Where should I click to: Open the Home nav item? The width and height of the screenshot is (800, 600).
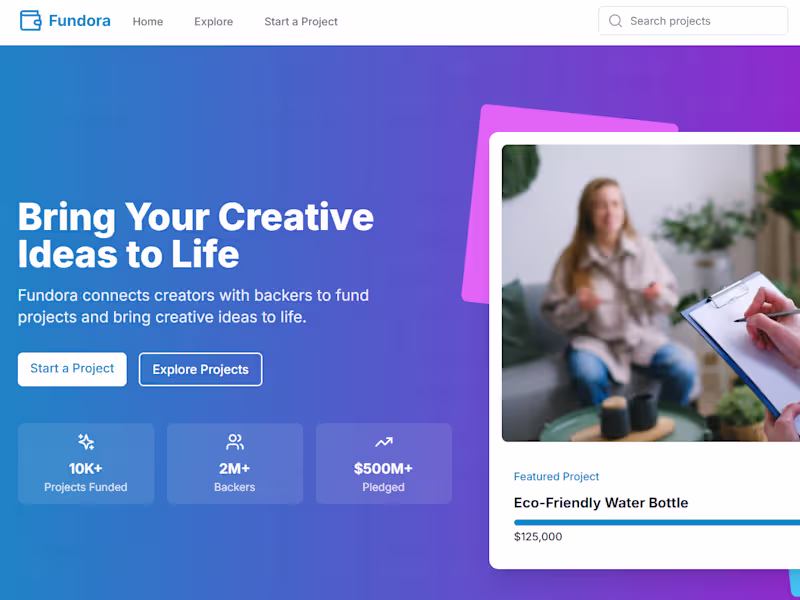(x=148, y=21)
